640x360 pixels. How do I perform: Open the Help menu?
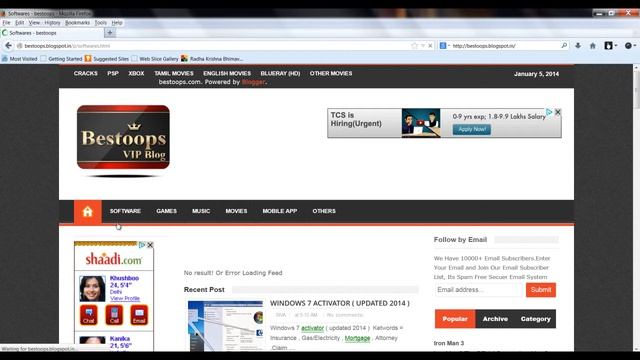117,23
